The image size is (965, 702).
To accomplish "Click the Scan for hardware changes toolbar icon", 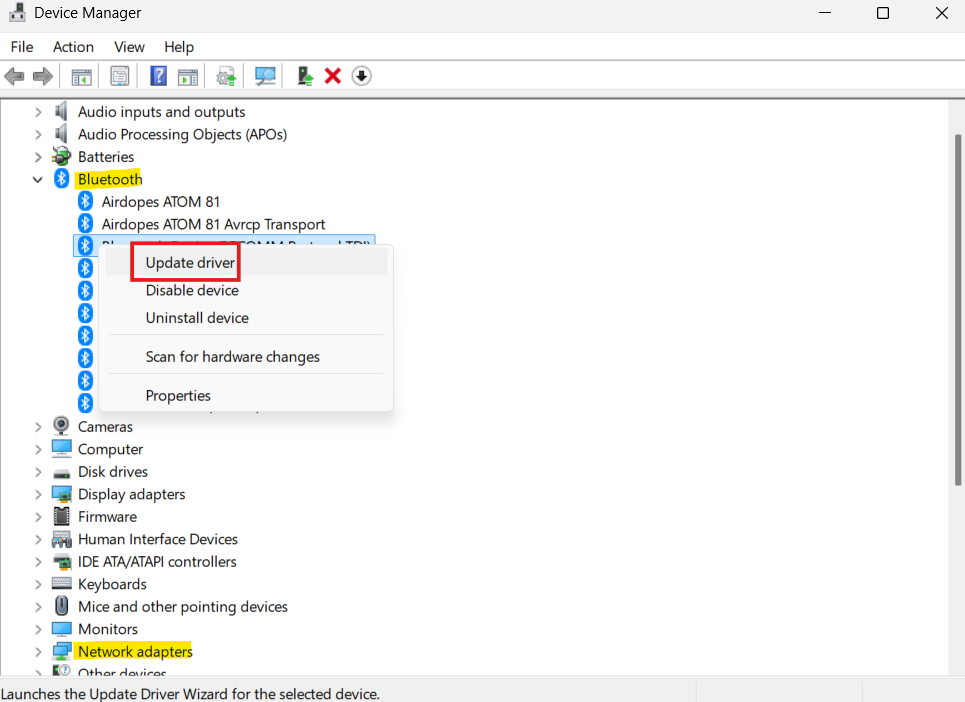I will coord(226,77).
